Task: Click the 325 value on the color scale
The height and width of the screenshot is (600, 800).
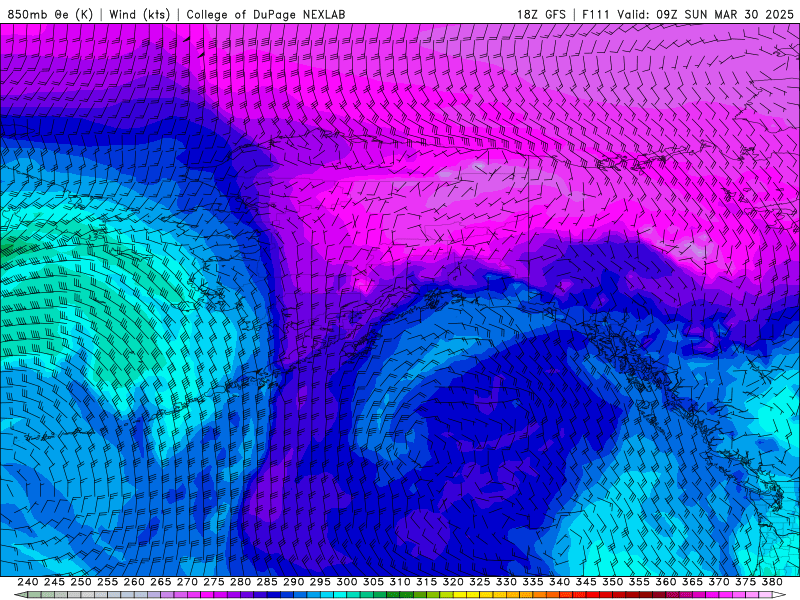Action: point(480,582)
